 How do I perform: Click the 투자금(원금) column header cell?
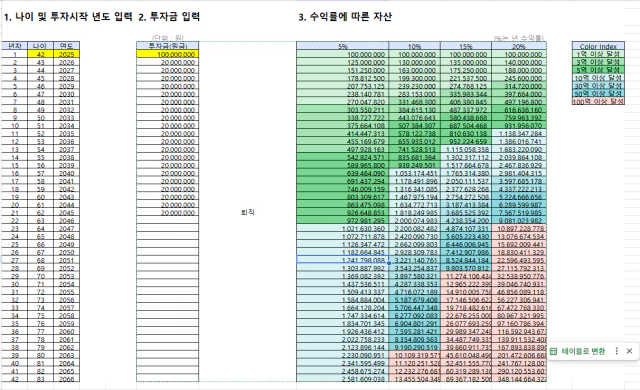tap(167, 46)
